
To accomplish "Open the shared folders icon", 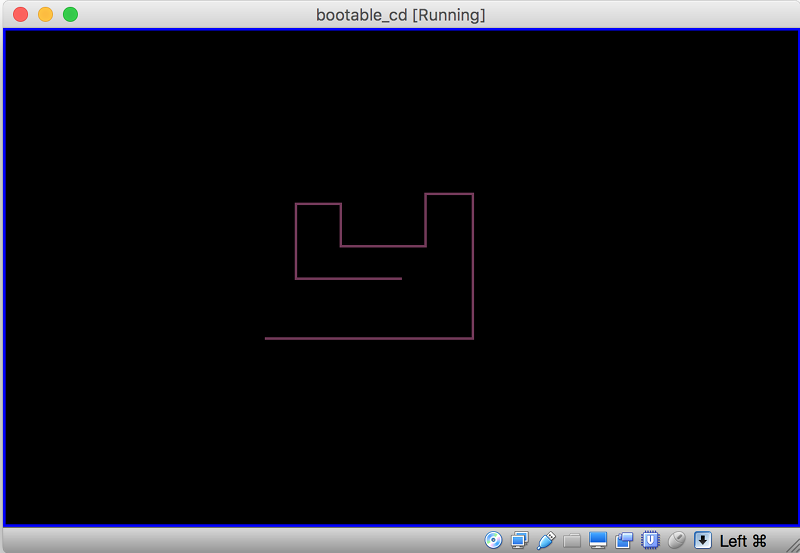I will click(572, 541).
